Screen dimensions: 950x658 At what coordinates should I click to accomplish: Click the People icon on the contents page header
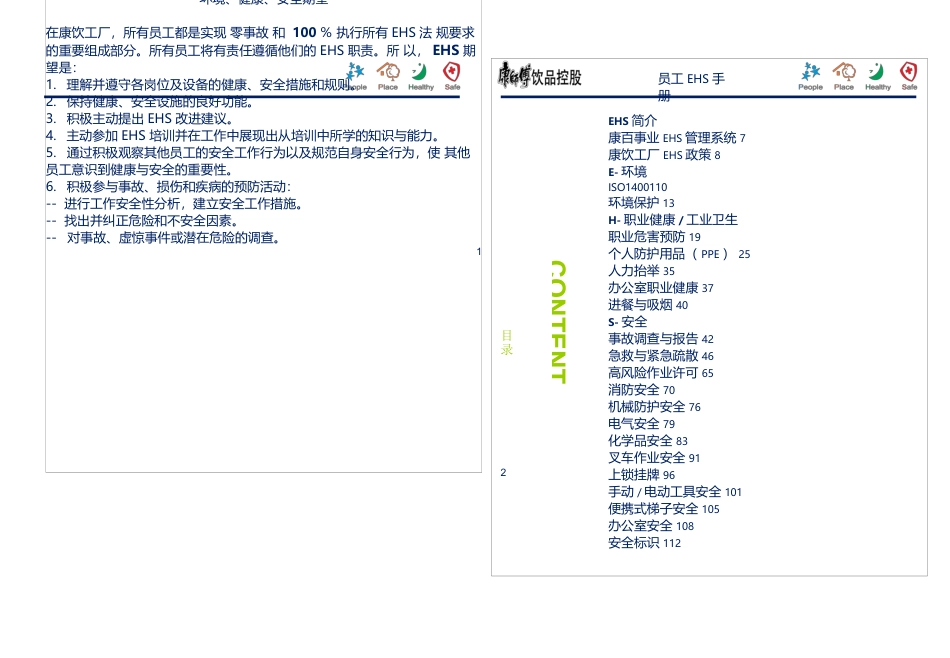[x=810, y=76]
